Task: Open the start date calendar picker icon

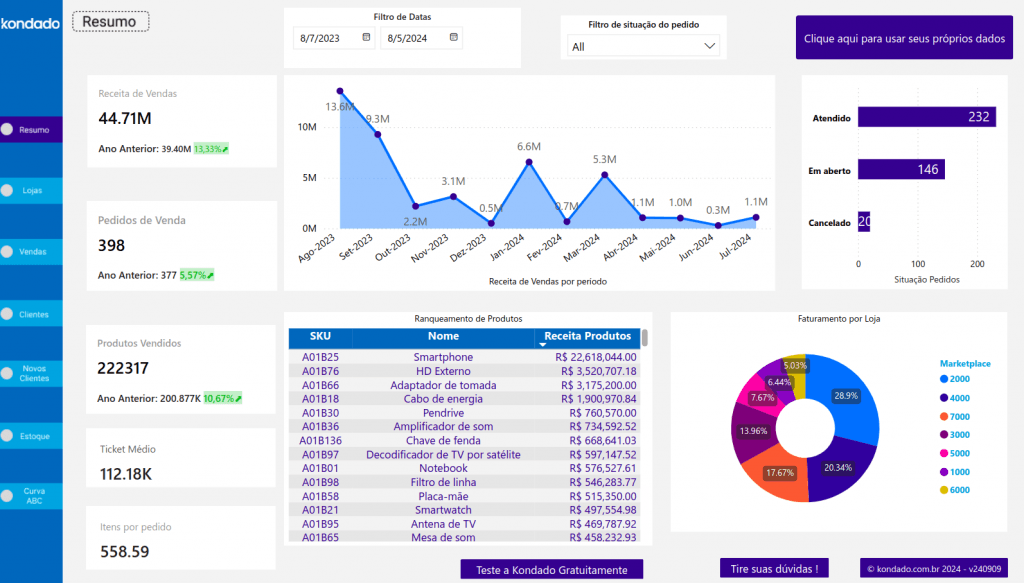Action: coord(366,38)
